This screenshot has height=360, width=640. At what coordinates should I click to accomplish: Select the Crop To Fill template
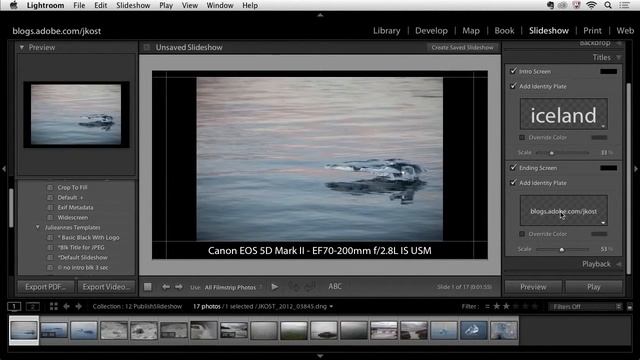72,187
